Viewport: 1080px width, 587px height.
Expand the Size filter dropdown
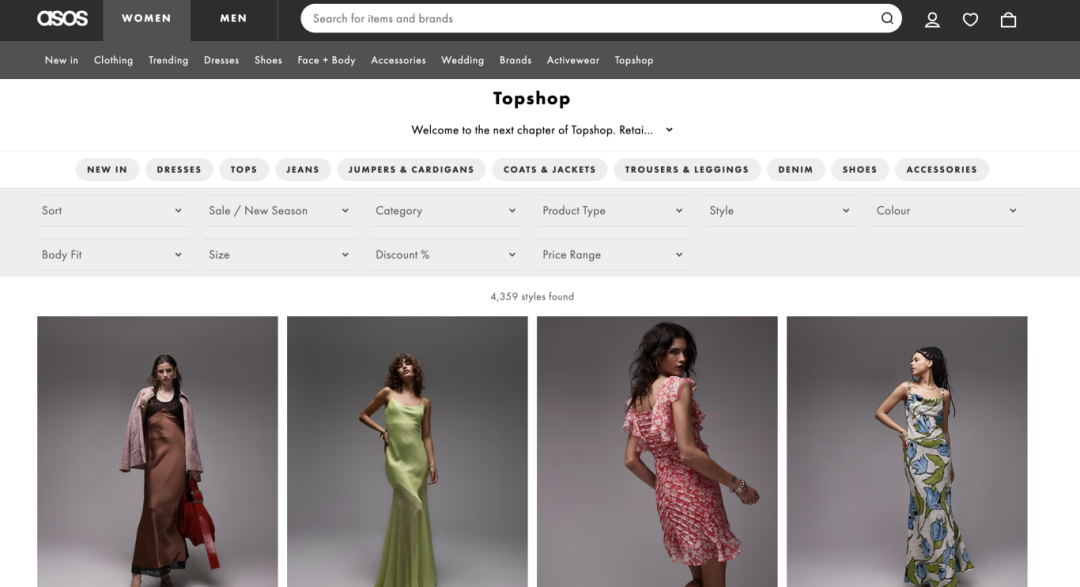(x=278, y=255)
